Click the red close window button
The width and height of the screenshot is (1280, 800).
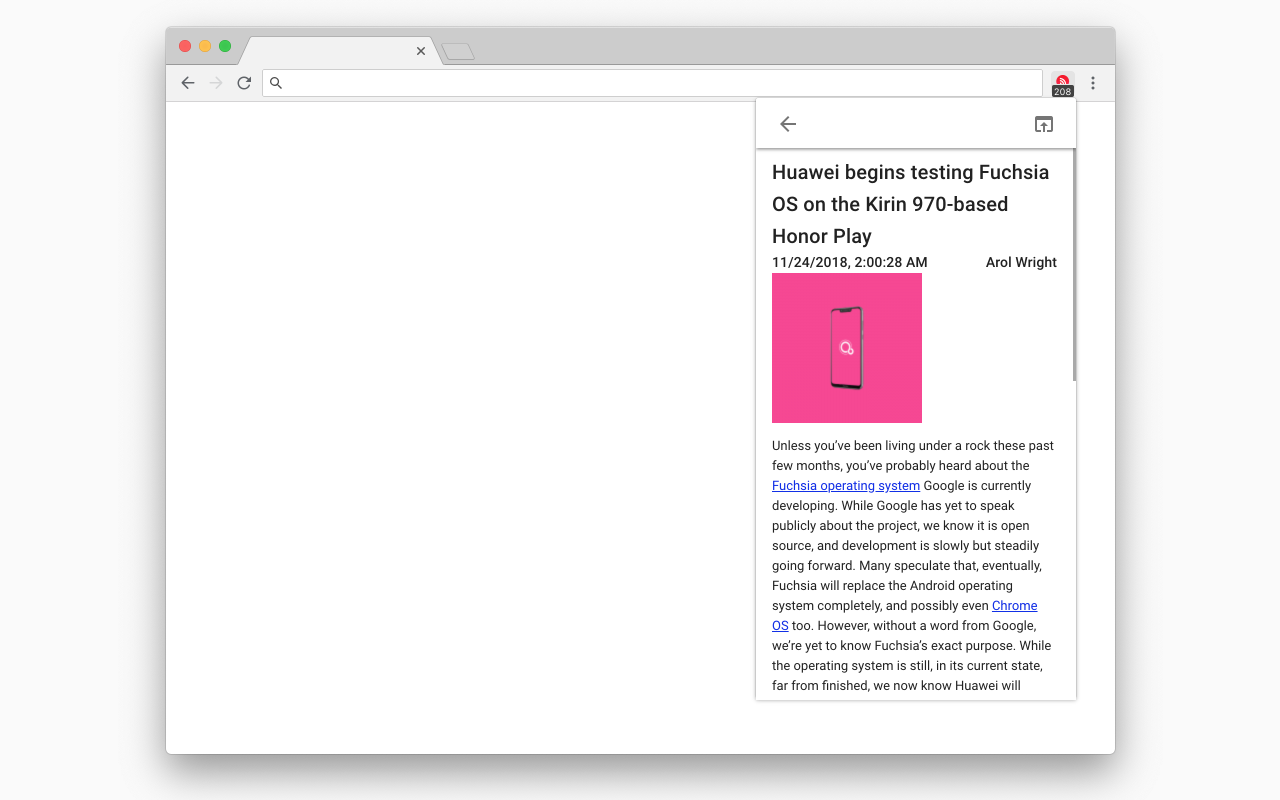[x=185, y=46]
